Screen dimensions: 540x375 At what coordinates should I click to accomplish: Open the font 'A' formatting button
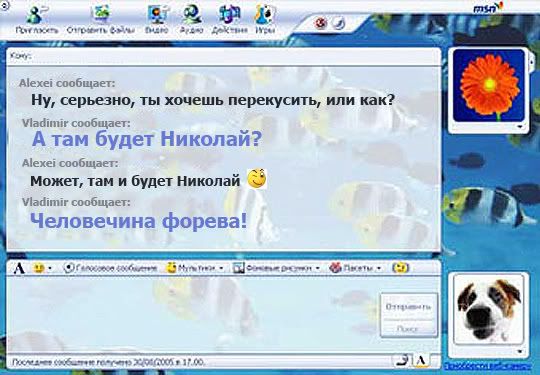pos(19,268)
